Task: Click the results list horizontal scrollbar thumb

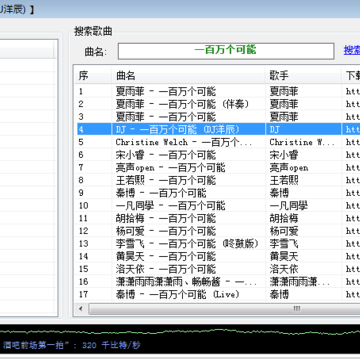Action: (x=224, y=309)
